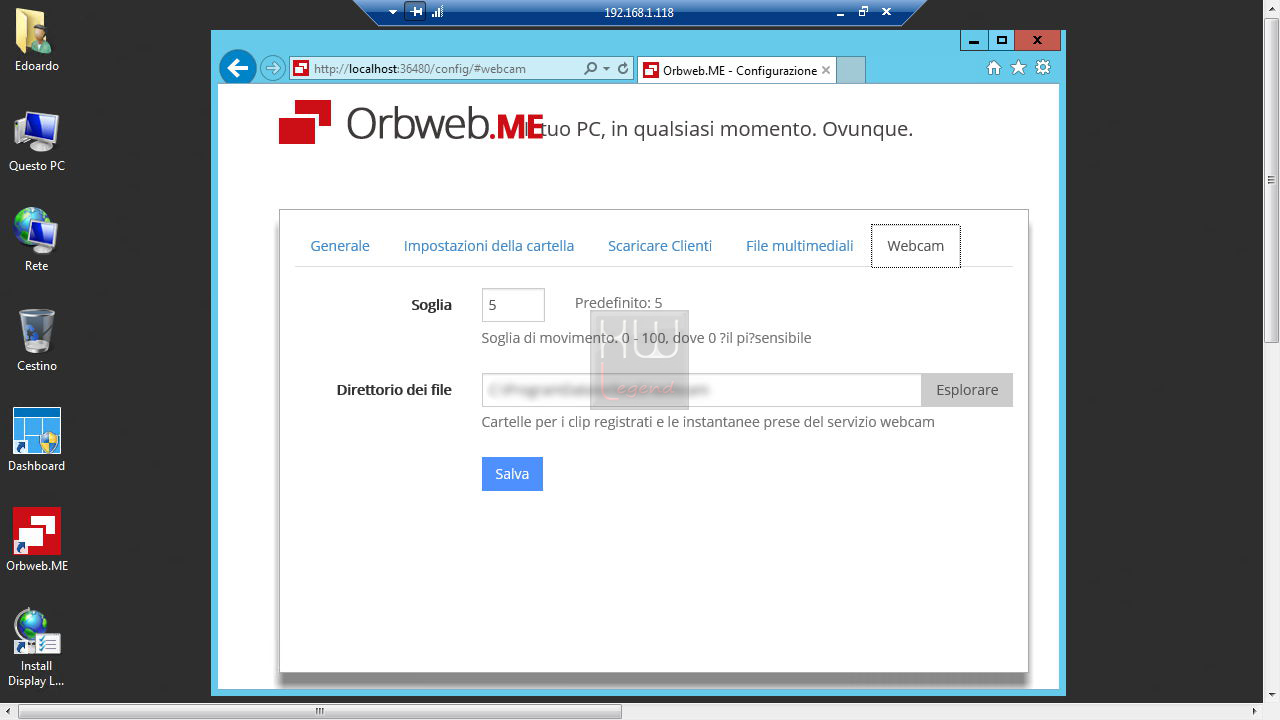The width and height of the screenshot is (1280, 720).
Task: Click the browser forward arrow button
Action: tap(272, 69)
